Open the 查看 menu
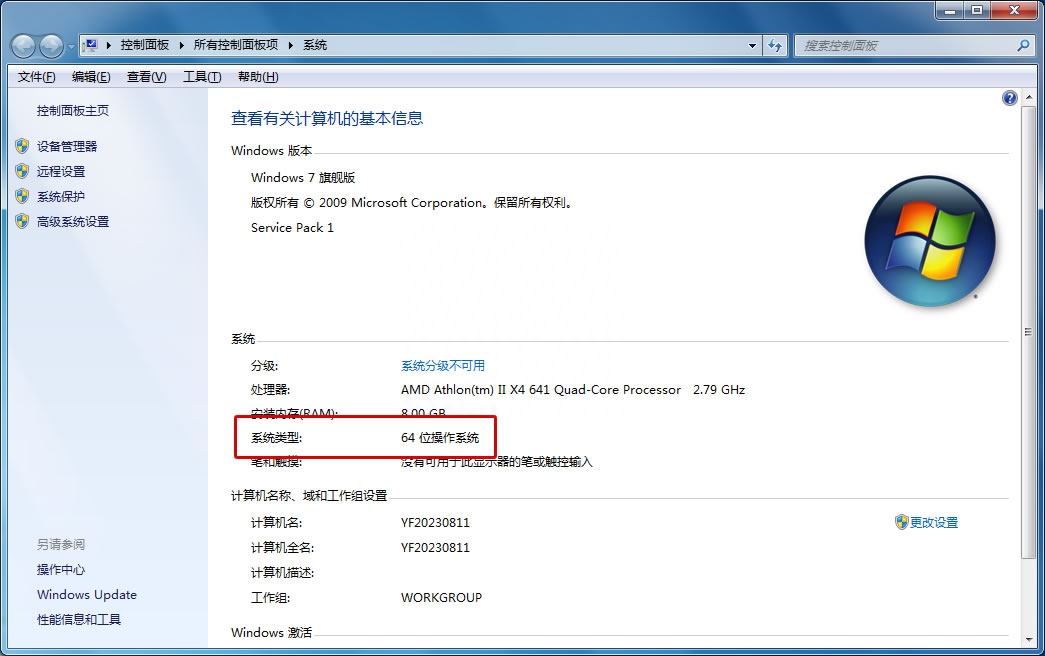 click(x=144, y=76)
